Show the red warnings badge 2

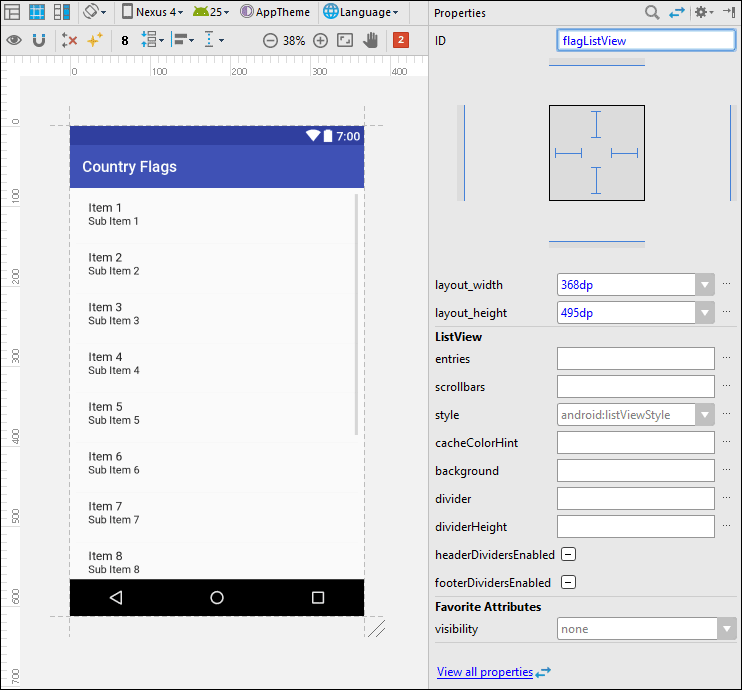(x=401, y=40)
